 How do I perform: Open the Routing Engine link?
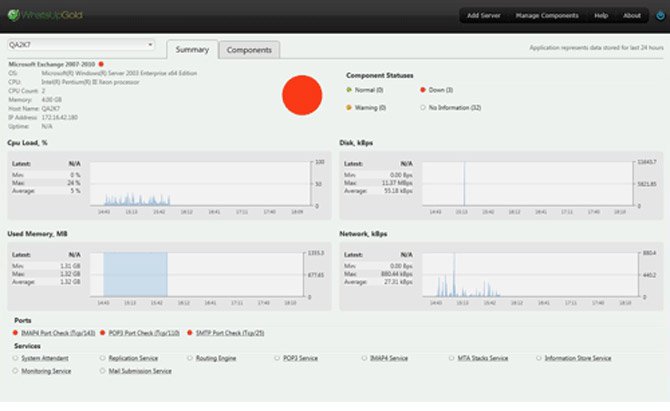(216, 358)
